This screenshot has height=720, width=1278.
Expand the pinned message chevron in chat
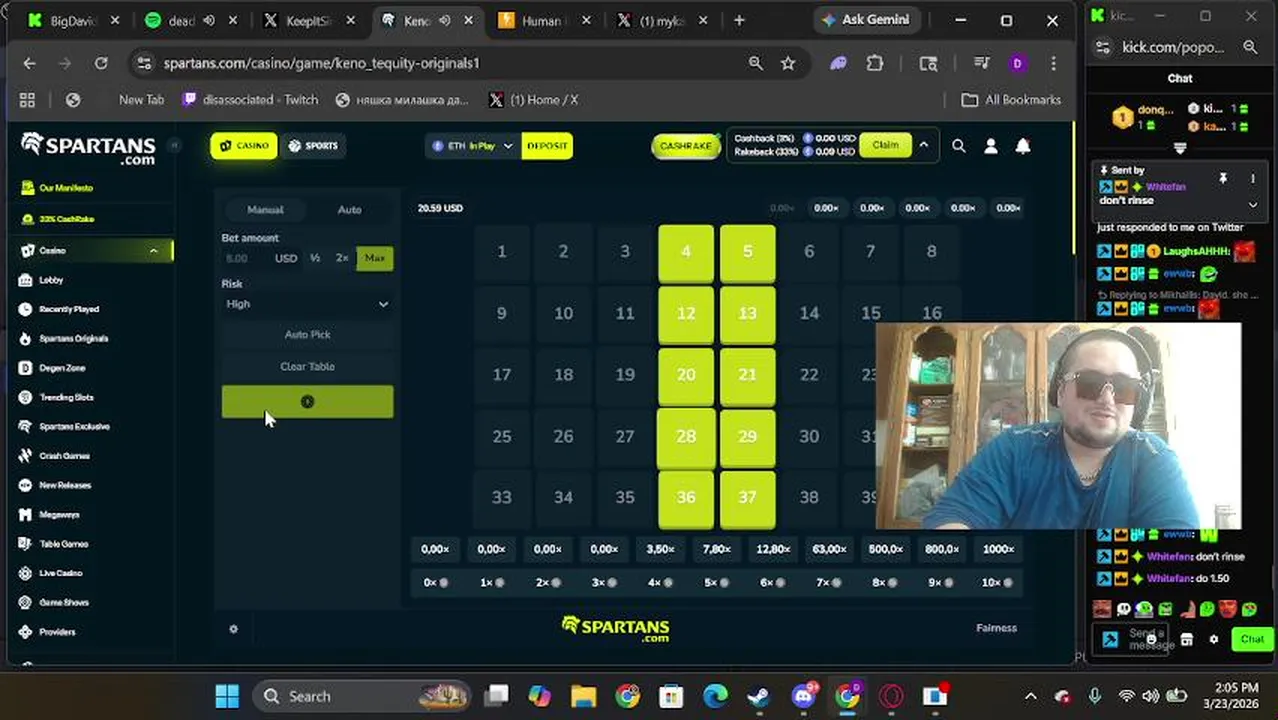1253,204
